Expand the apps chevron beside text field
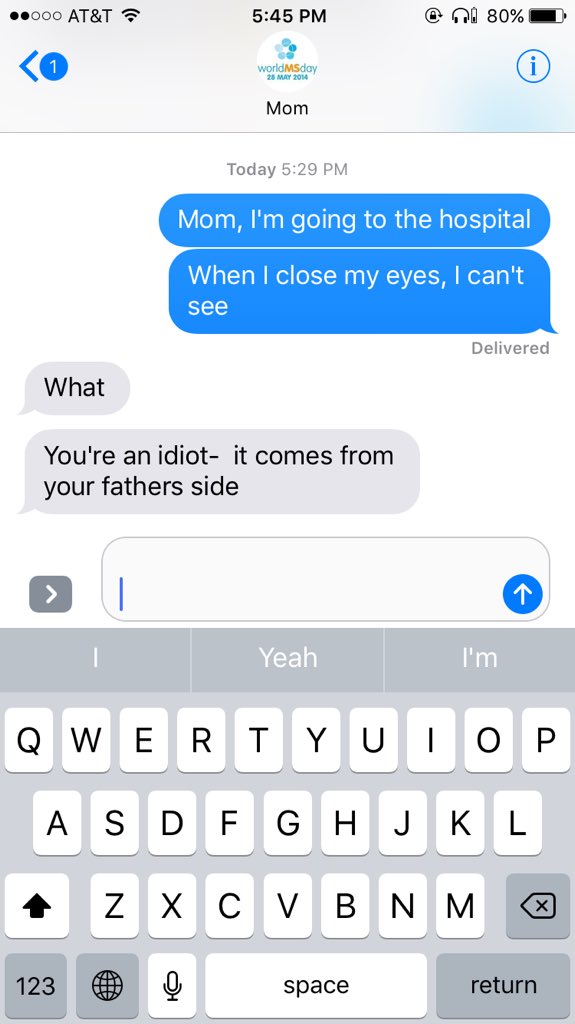Image resolution: width=575 pixels, height=1024 pixels. [50, 594]
